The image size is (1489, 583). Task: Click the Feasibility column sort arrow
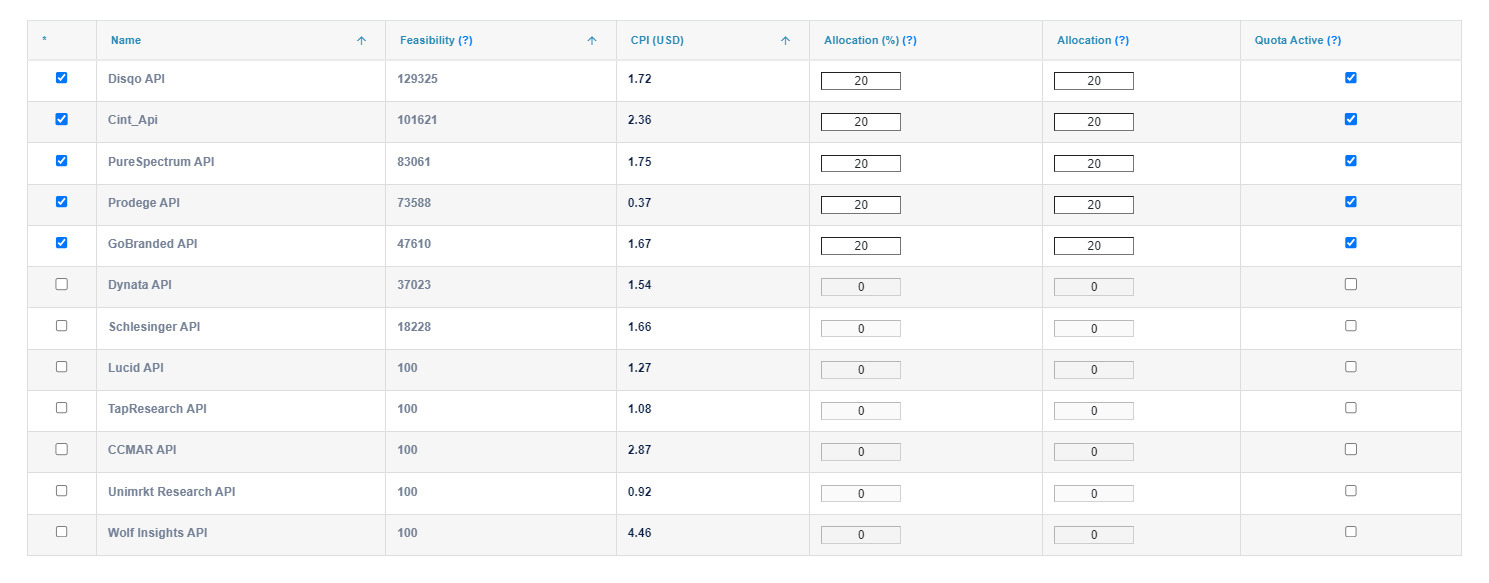(592, 41)
